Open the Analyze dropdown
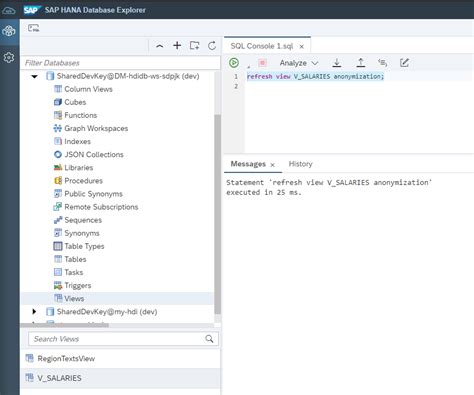474x395 pixels. (x=299, y=63)
